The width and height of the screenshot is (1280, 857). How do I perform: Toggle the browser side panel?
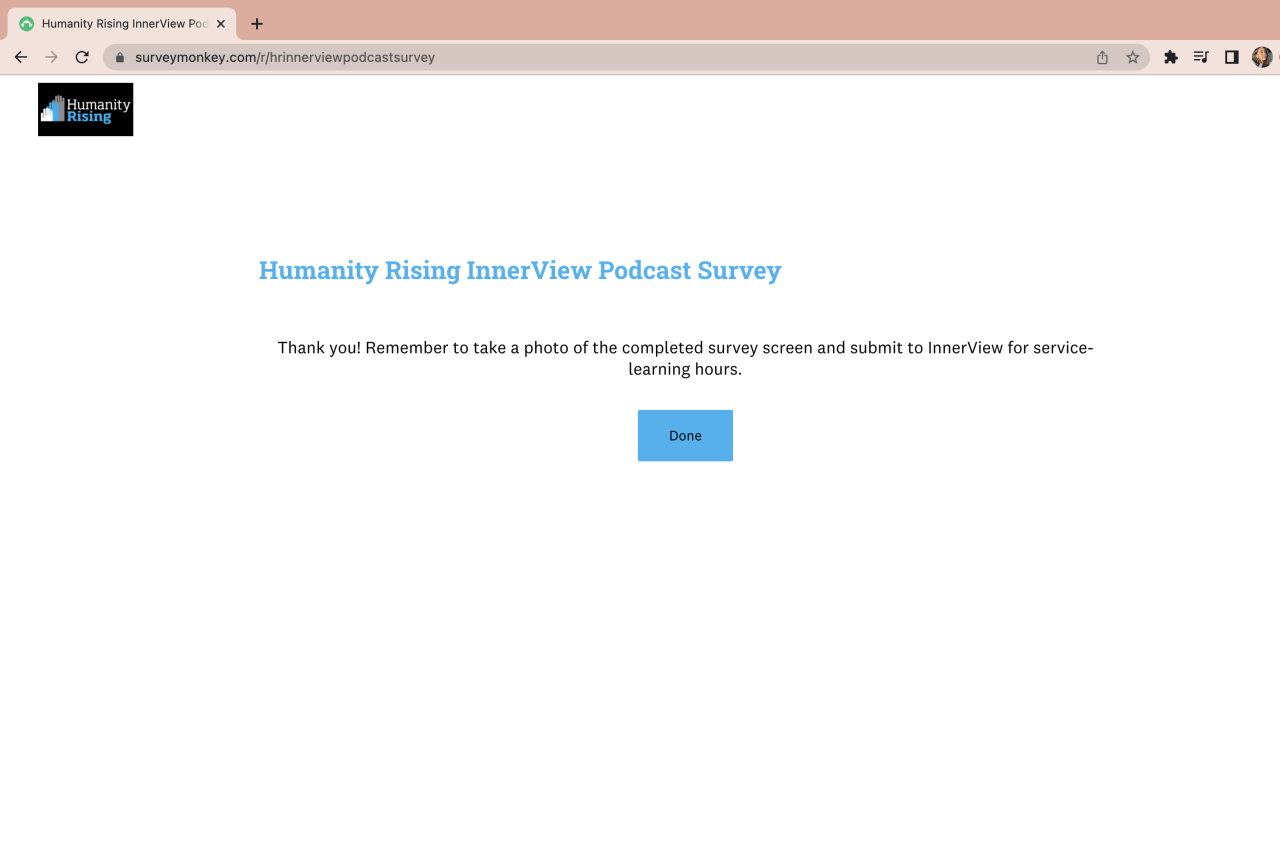point(1232,57)
